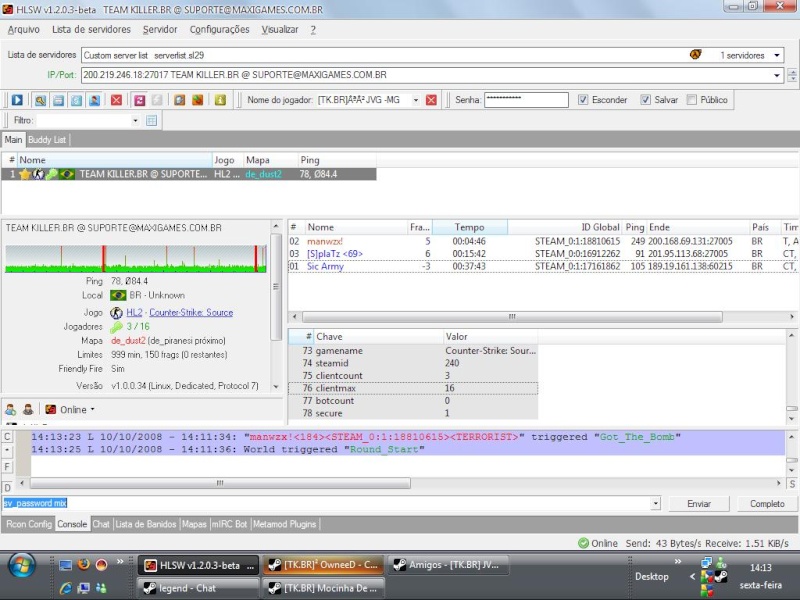Open legend - Chat taskbar window
The image size is (800, 600).
tap(197, 588)
